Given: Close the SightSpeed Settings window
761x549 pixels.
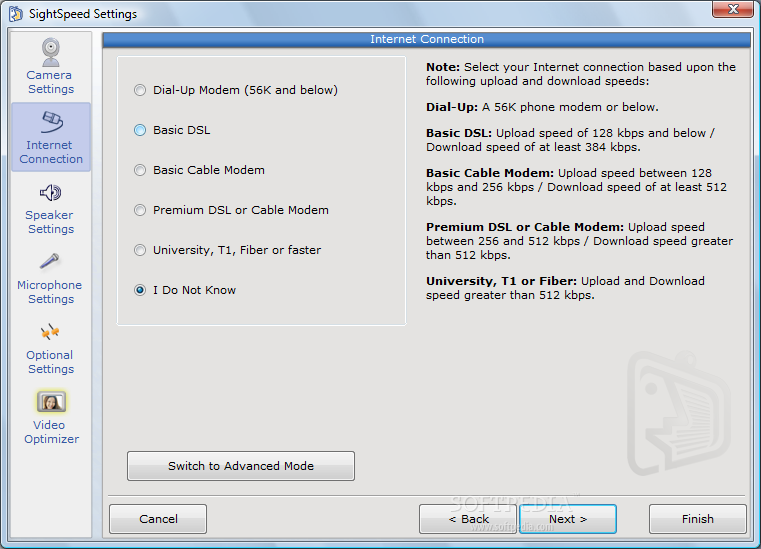Looking at the screenshot, I should tap(733, 9).
